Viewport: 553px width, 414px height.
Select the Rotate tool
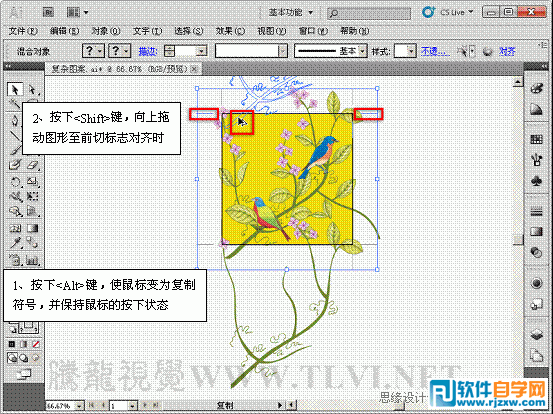point(15,182)
